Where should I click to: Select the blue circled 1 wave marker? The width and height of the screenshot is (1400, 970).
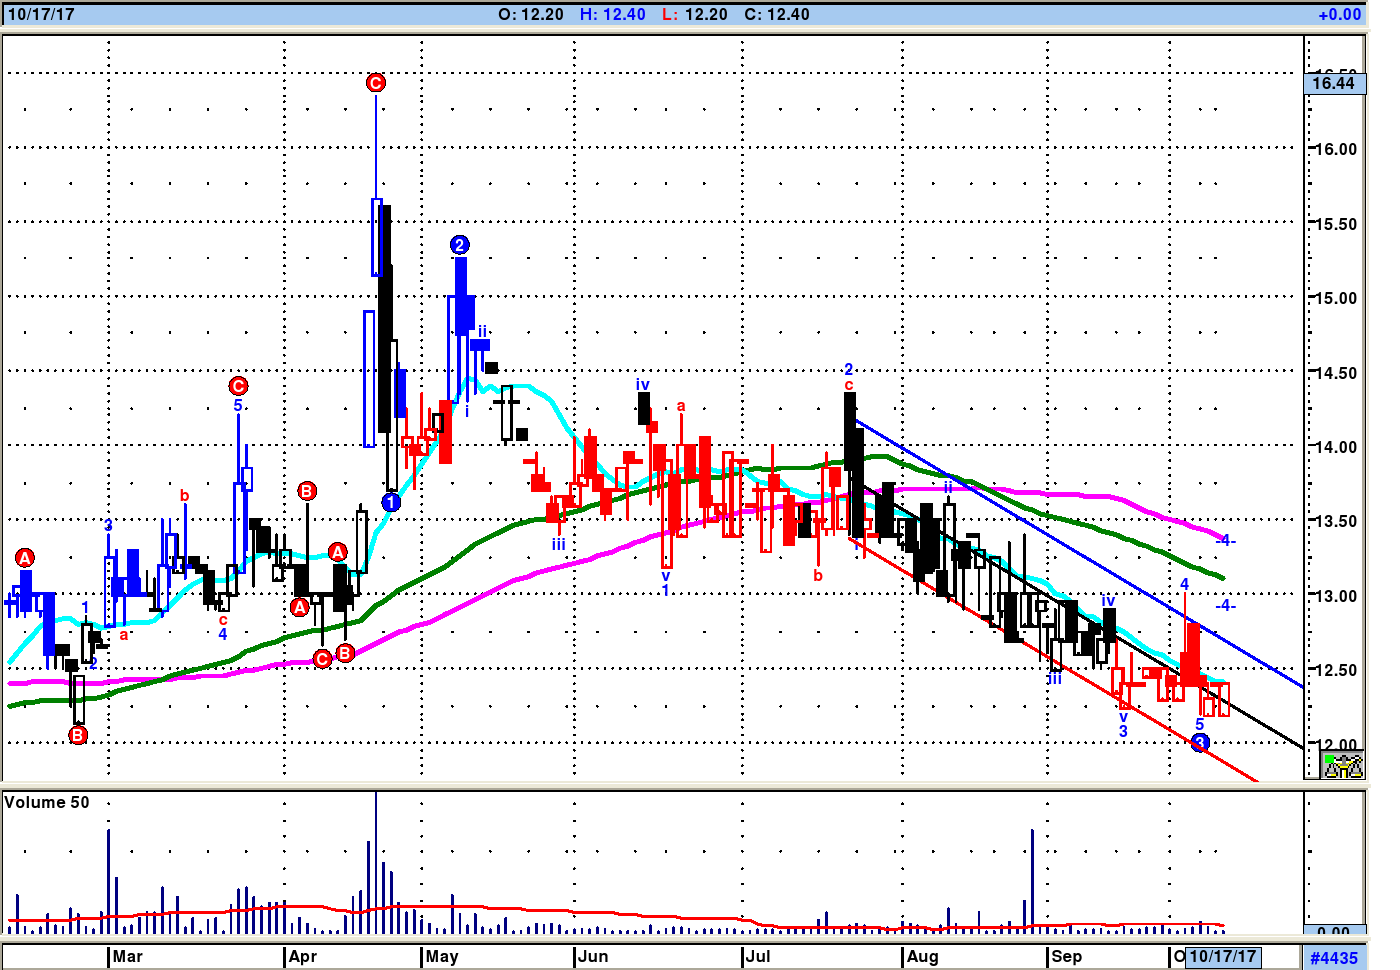[391, 502]
